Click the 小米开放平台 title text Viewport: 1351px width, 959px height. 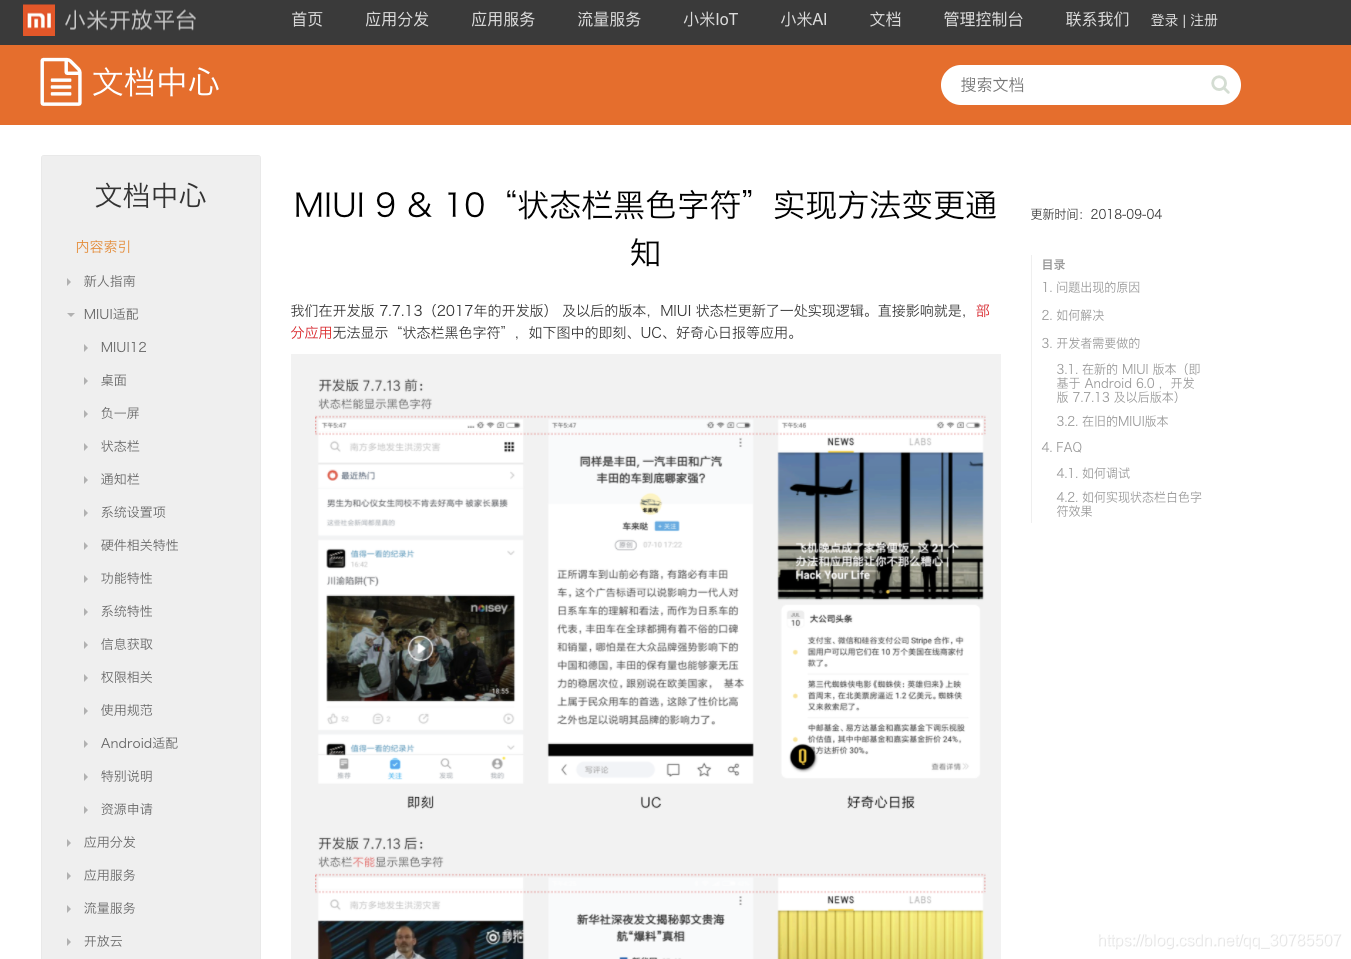coord(131,20)
